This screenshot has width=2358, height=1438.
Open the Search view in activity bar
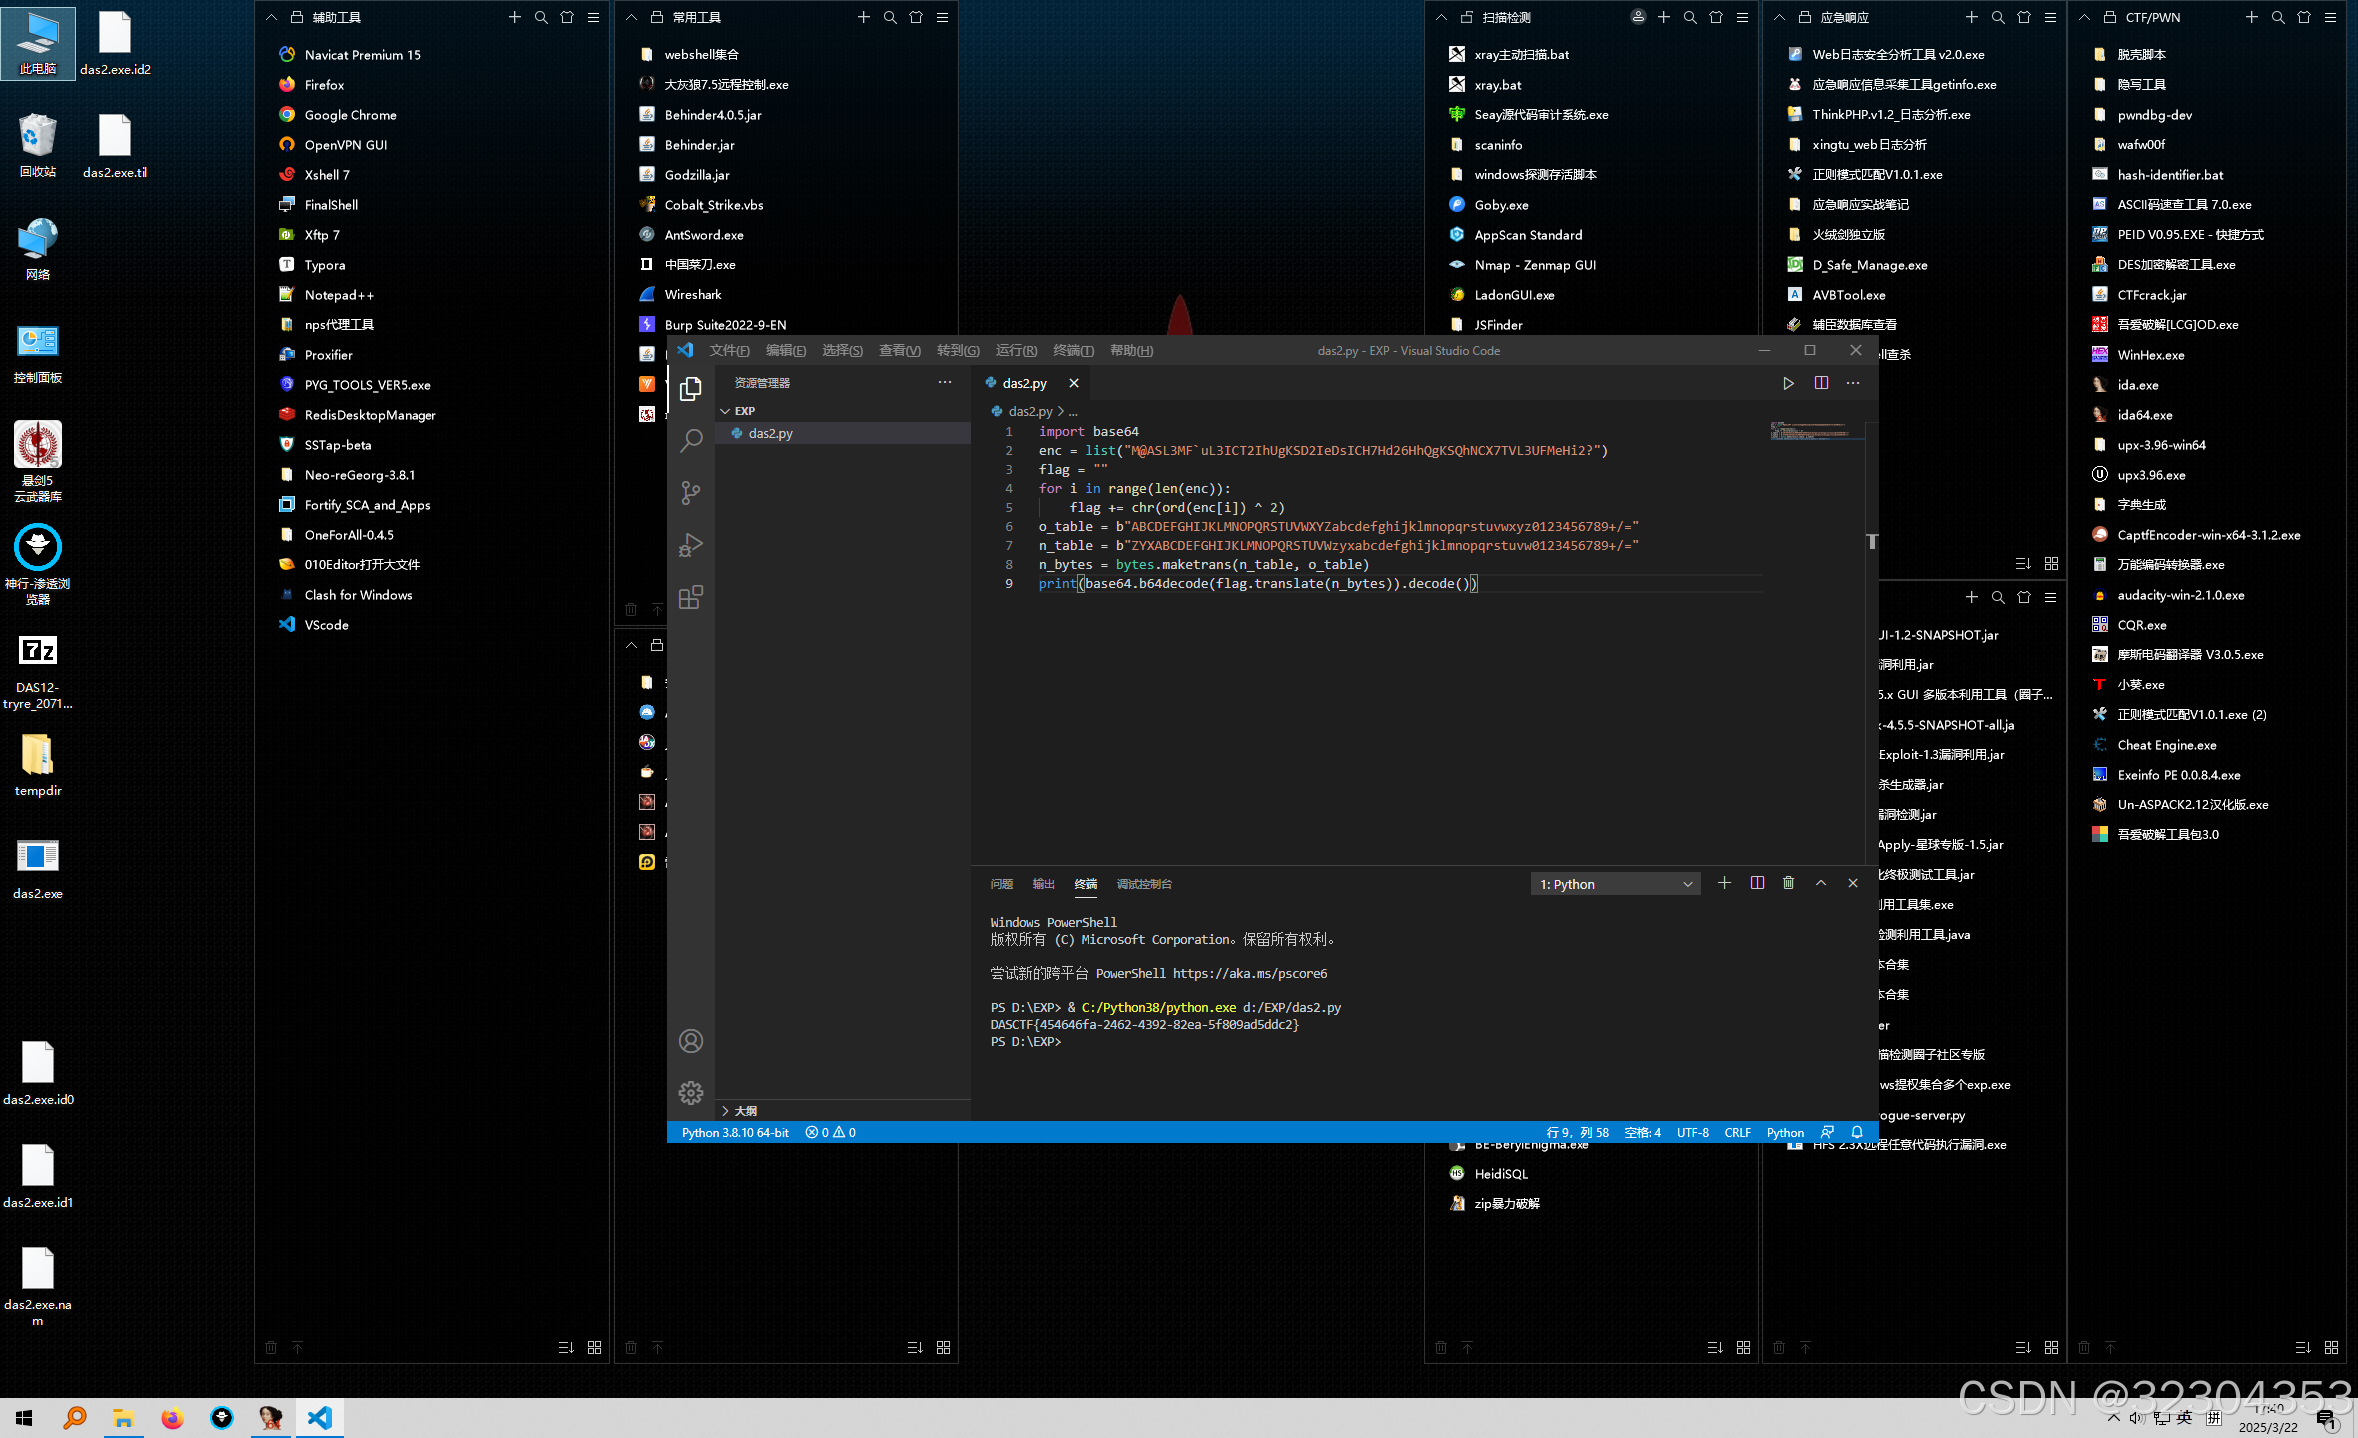coord(690,440)
